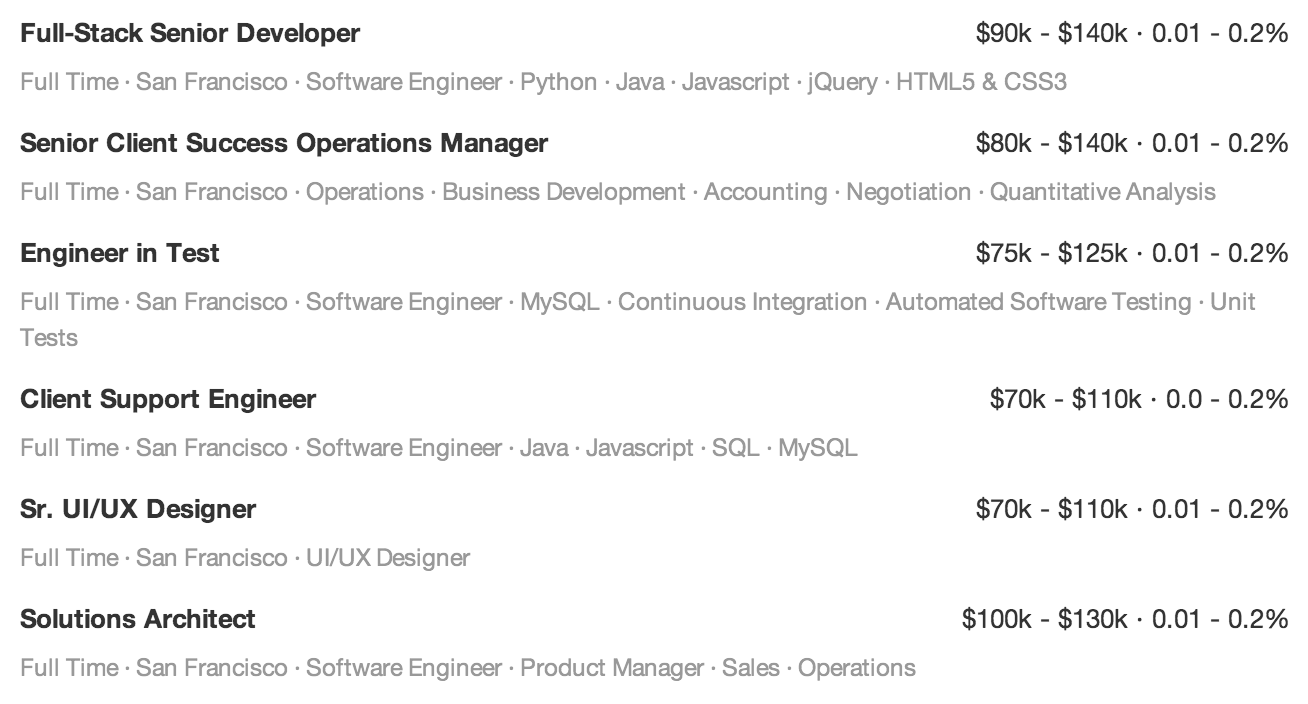Click the $100k - $130k salary range
This screenshot has height=704, width=1308.
pyautogui.click(x=1046, y=619)
